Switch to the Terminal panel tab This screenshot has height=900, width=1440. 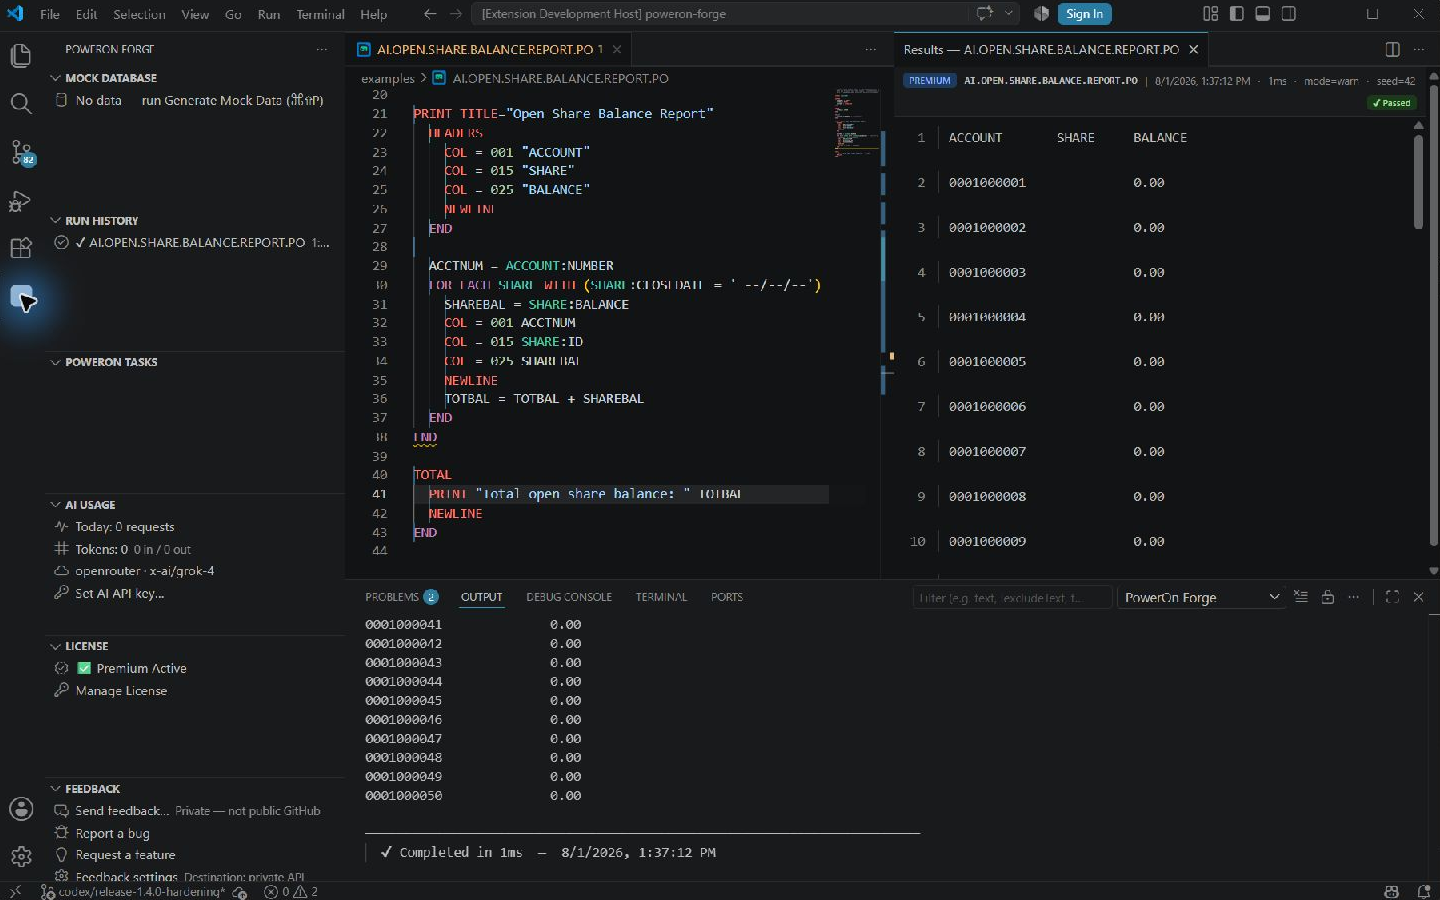tap(661, 597)
